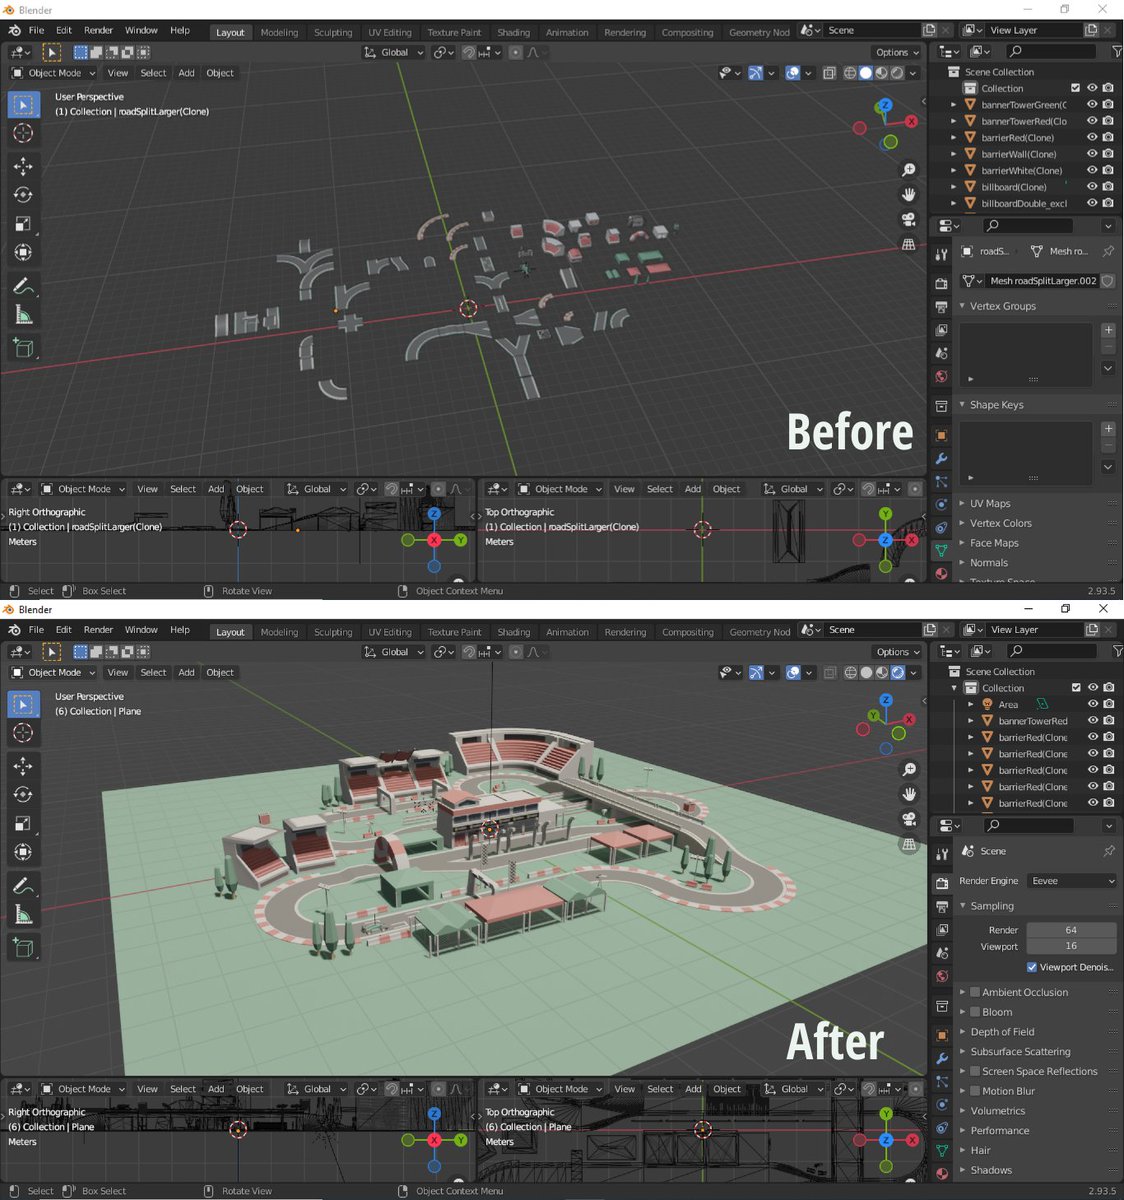Viewport: 1124px width, 1200px height.
Task: Click the Select Box tool in After window
Action: [x=23, y=704]
